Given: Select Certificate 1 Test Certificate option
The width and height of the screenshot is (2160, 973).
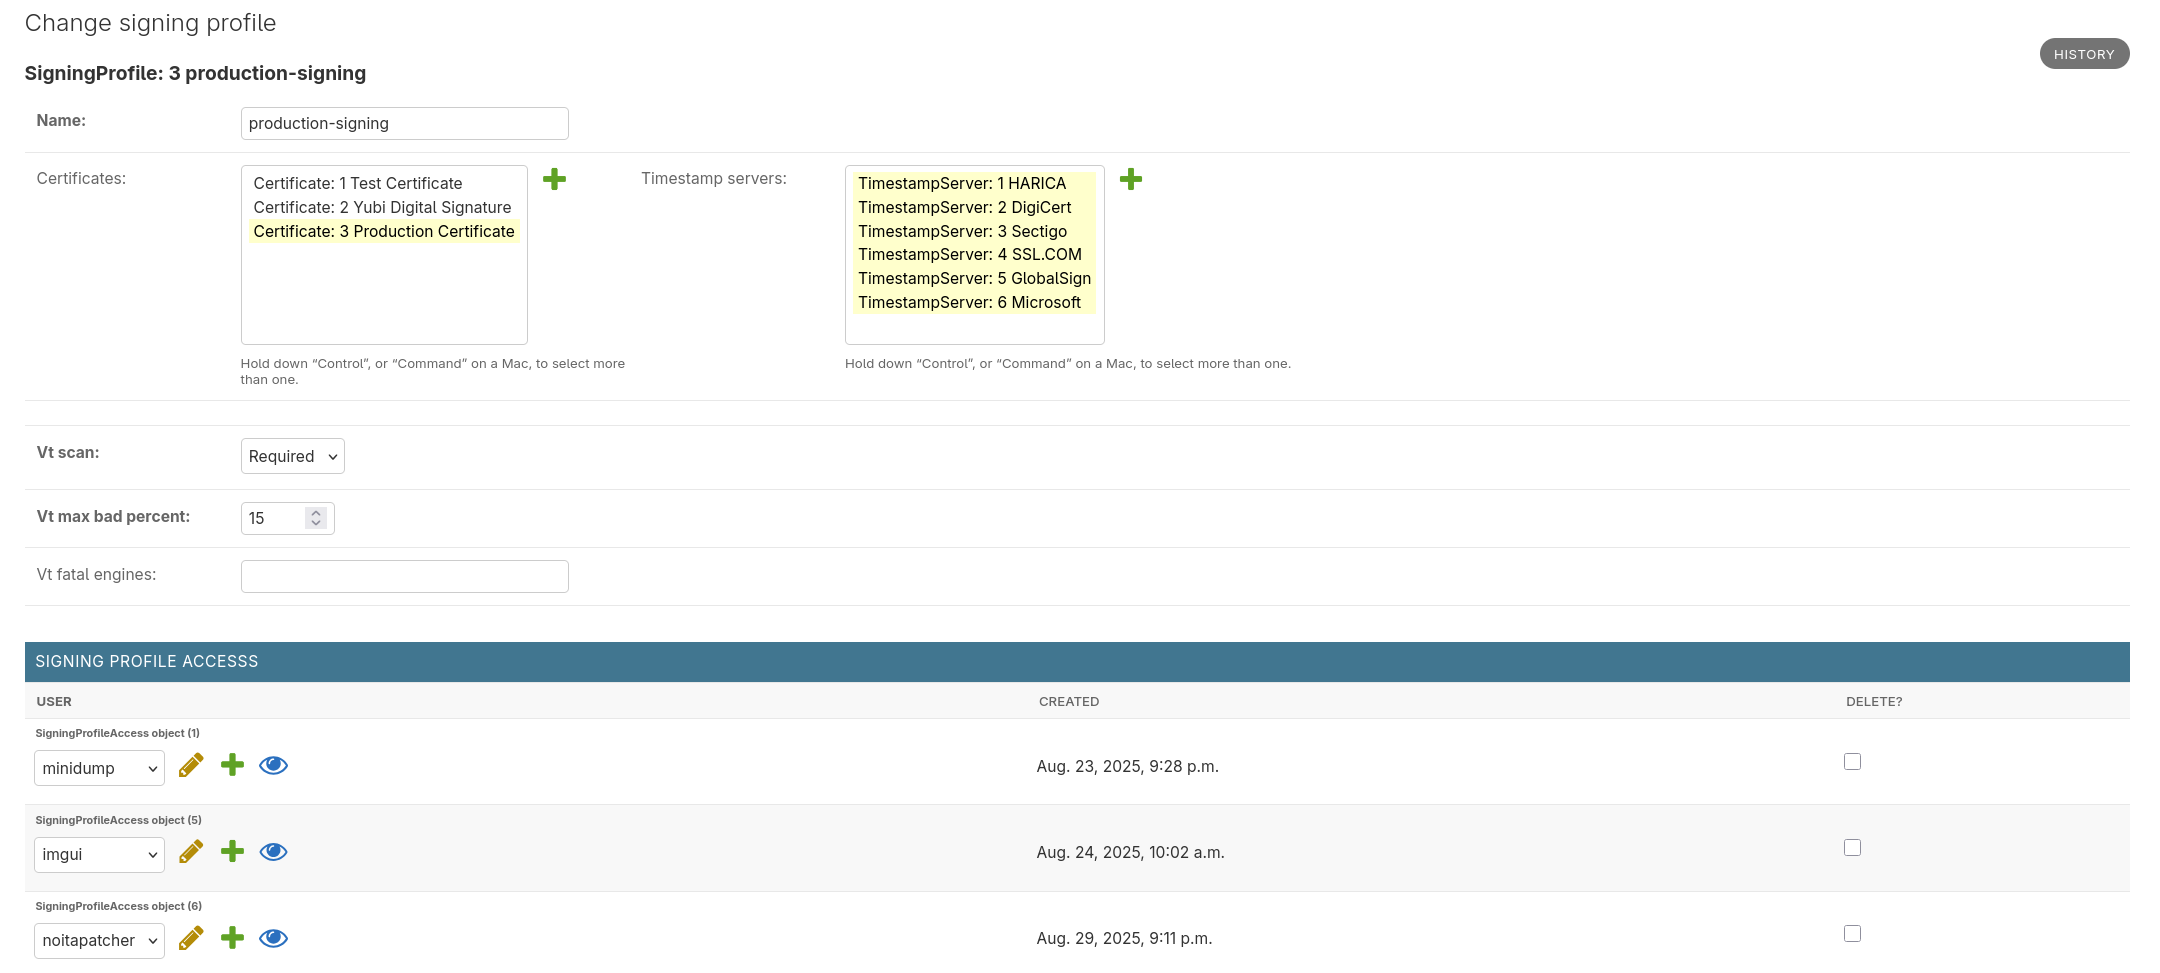Looking at the screenshot, I should (x=358, y=183).
